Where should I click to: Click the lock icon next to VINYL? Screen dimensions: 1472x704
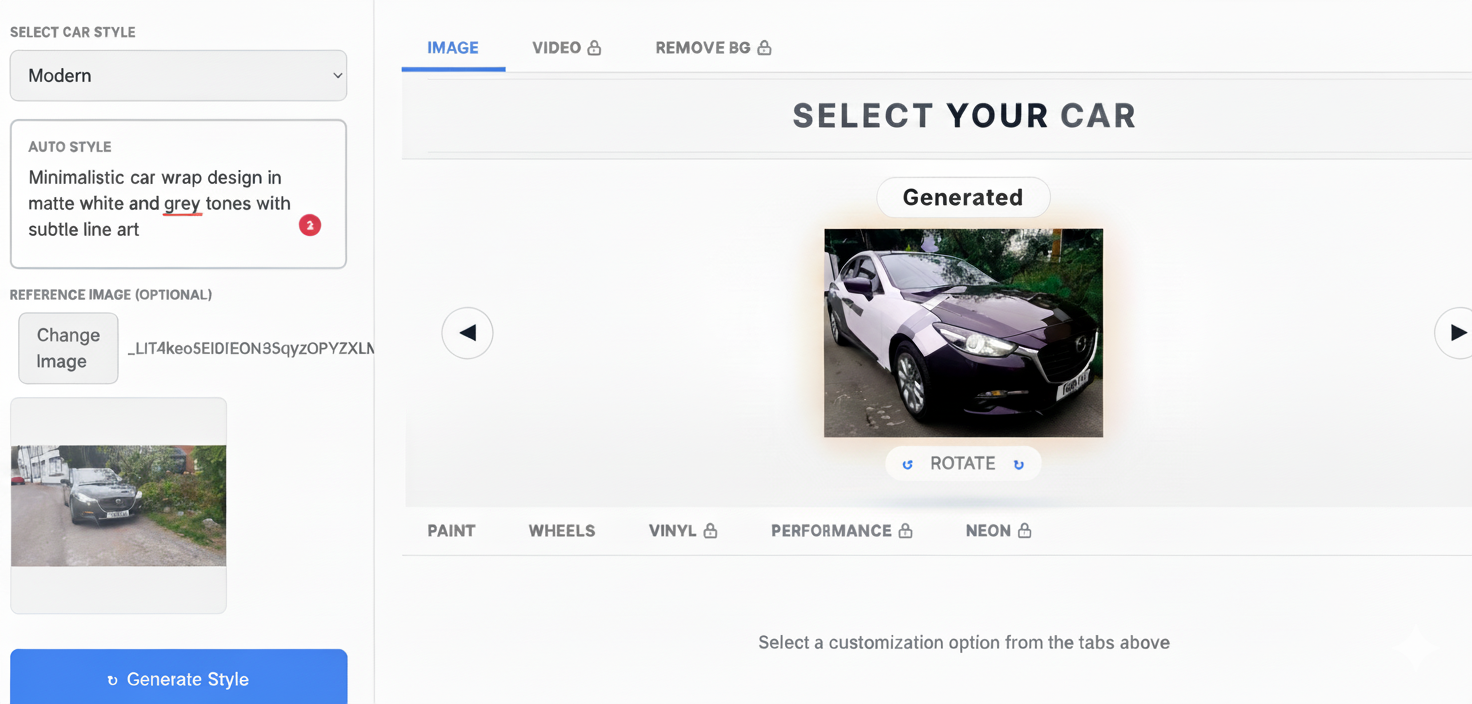[710, 531]
